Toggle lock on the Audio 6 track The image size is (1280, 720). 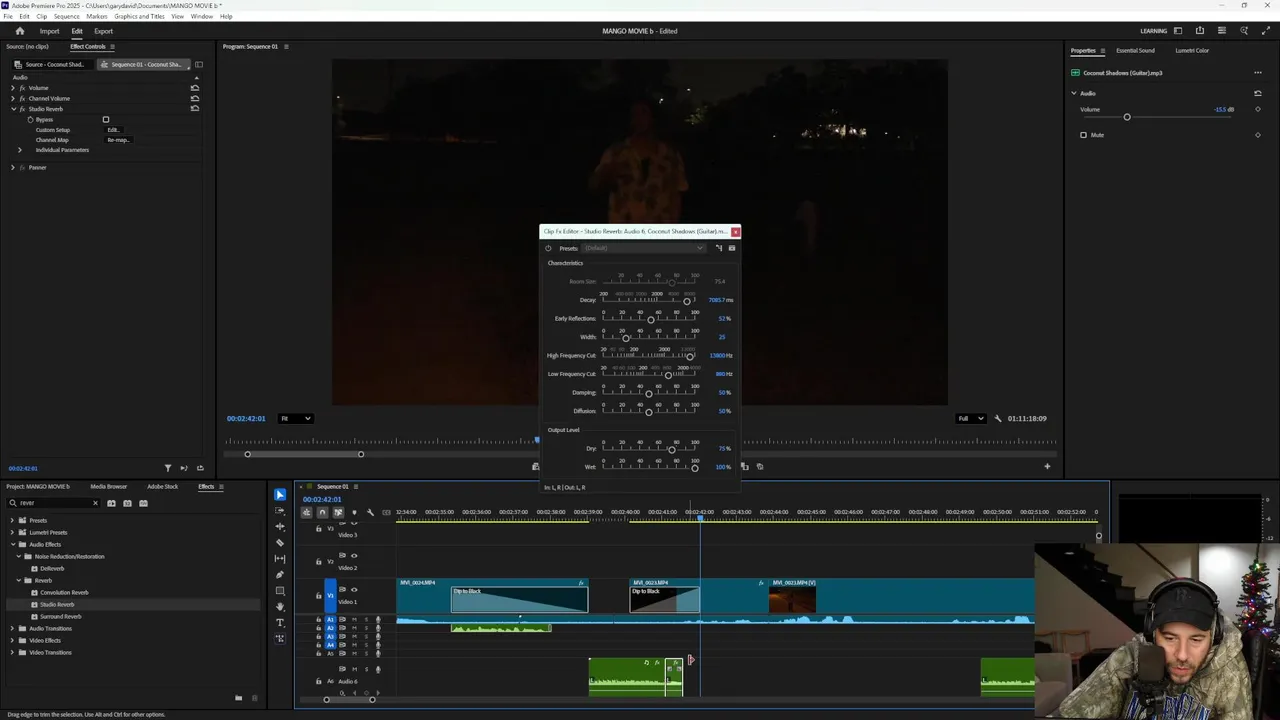pos(319,681)
